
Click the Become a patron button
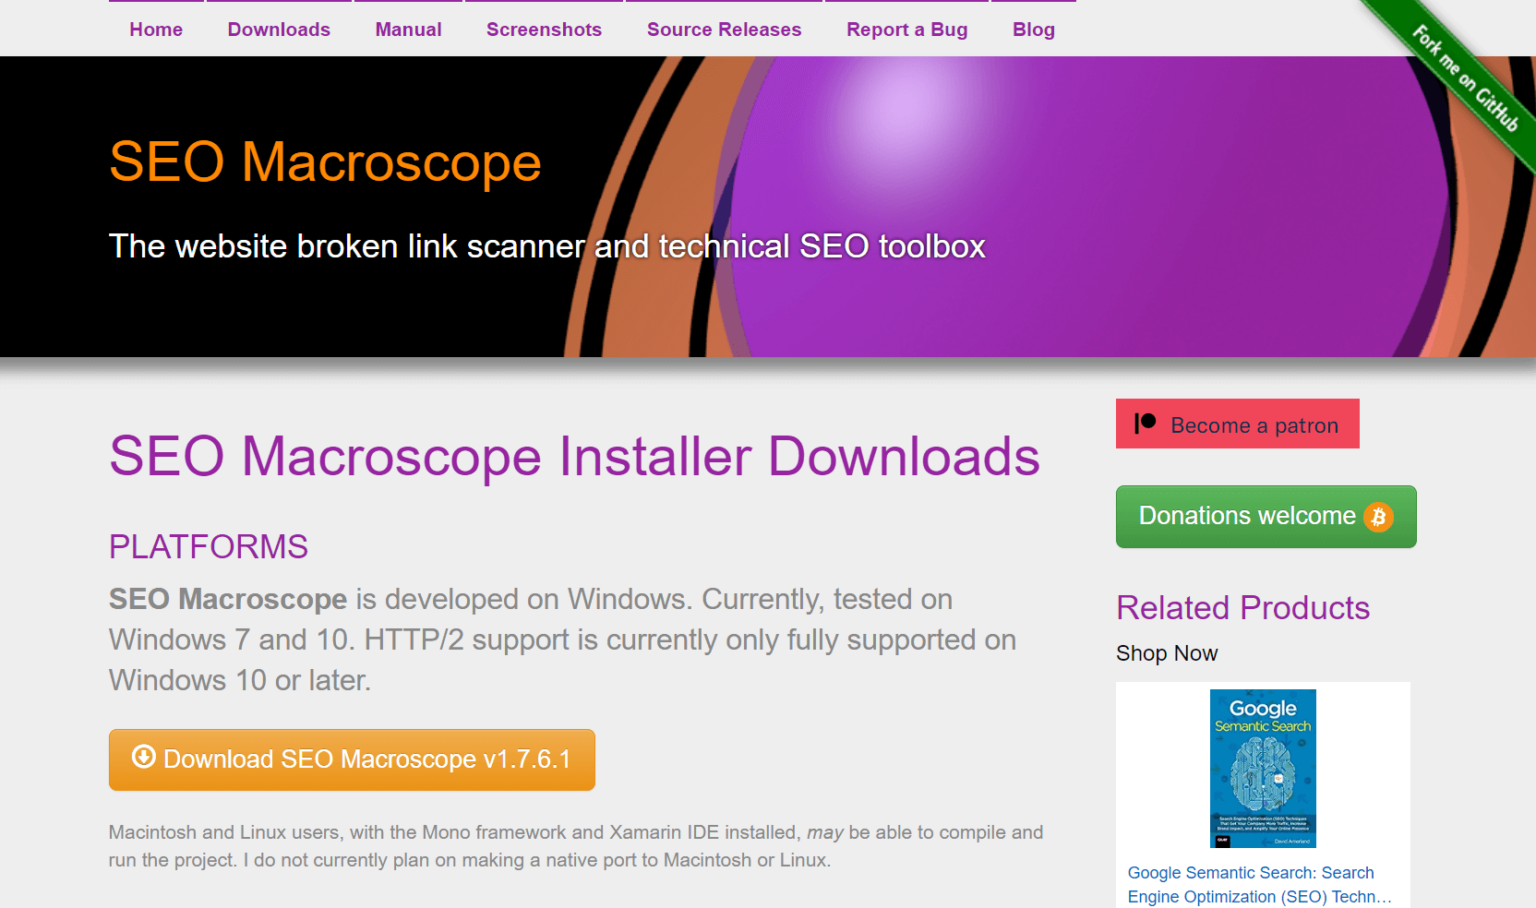(x=1237, y=424)
